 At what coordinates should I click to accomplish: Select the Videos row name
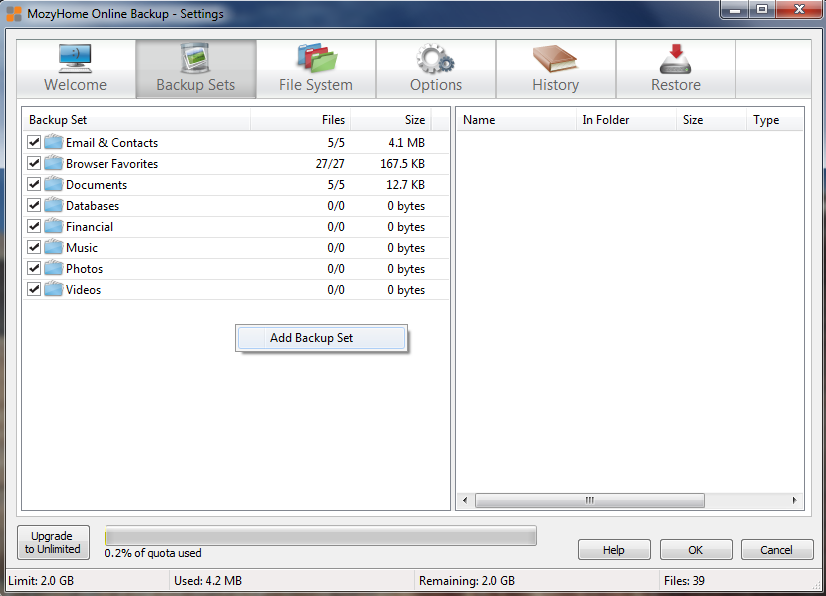tap(83, 290)
